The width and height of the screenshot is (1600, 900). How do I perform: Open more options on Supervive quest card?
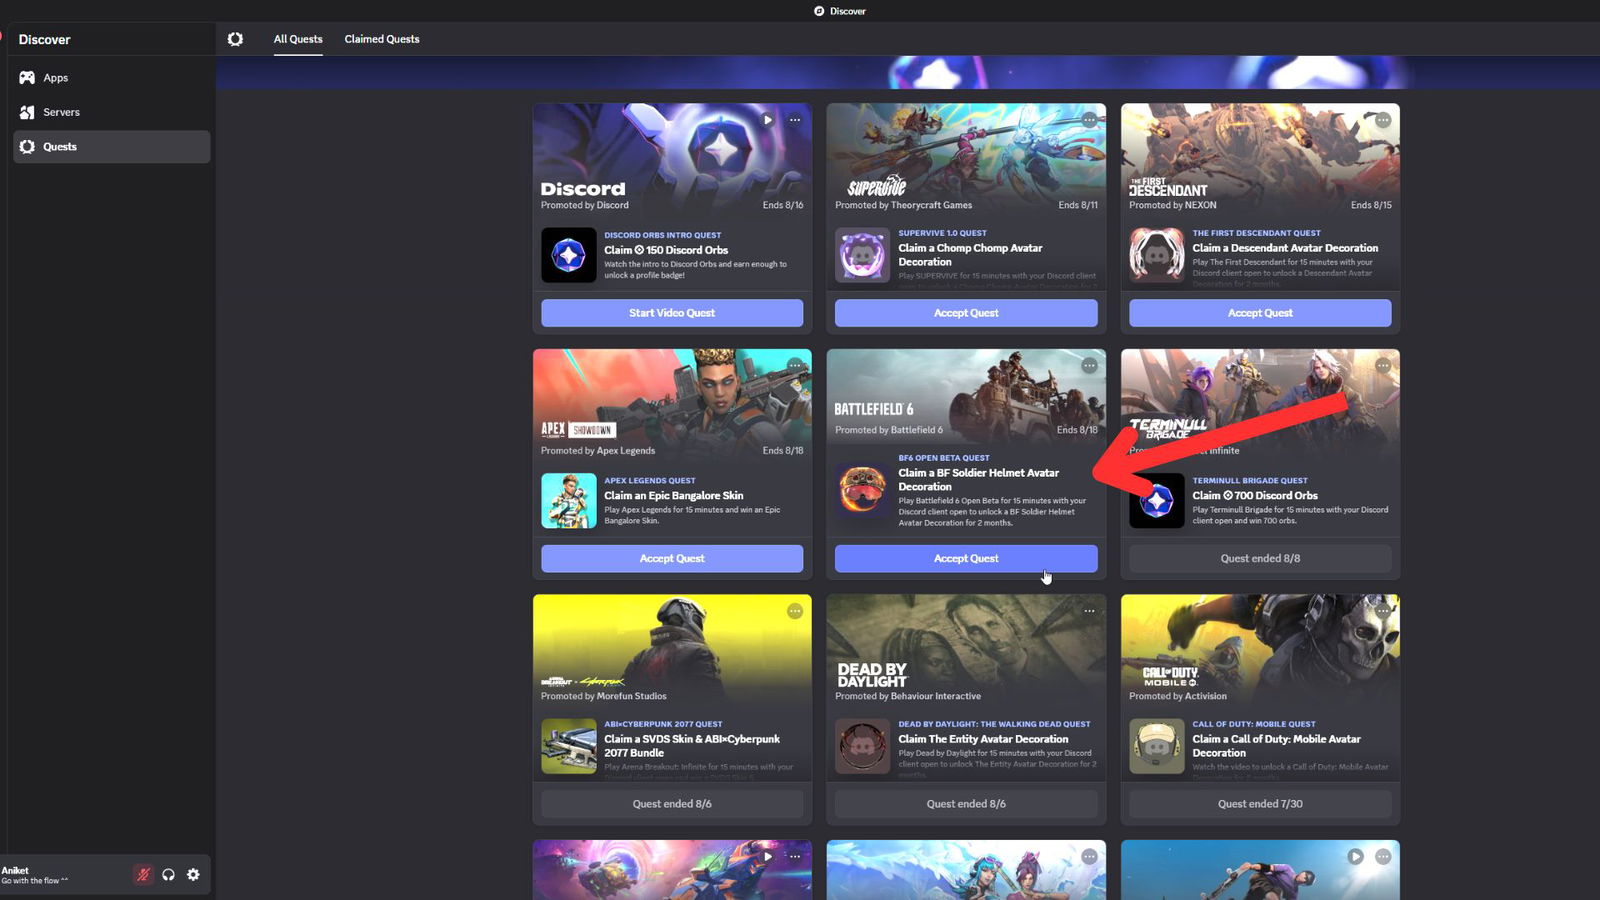tap(1089, 120)
